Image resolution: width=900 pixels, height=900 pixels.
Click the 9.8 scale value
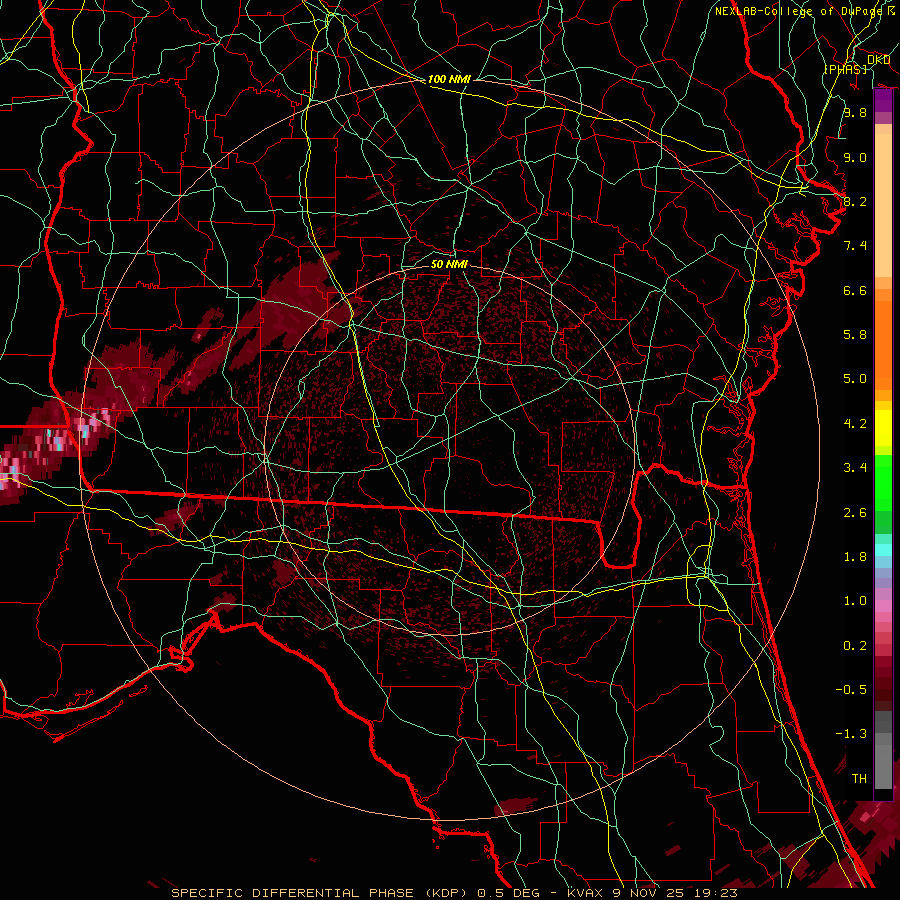click(x=855, y=112)
